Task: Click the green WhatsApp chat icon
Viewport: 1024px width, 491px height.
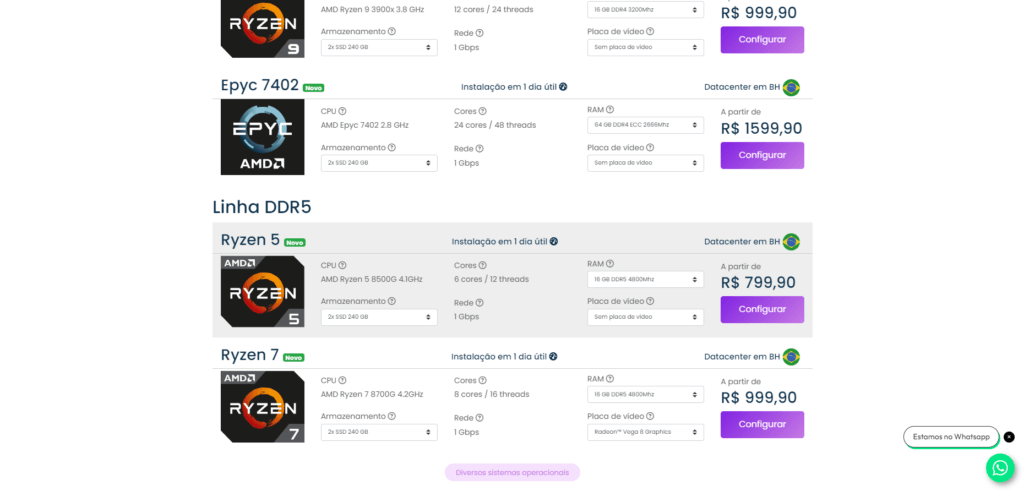Action: 1000,468
